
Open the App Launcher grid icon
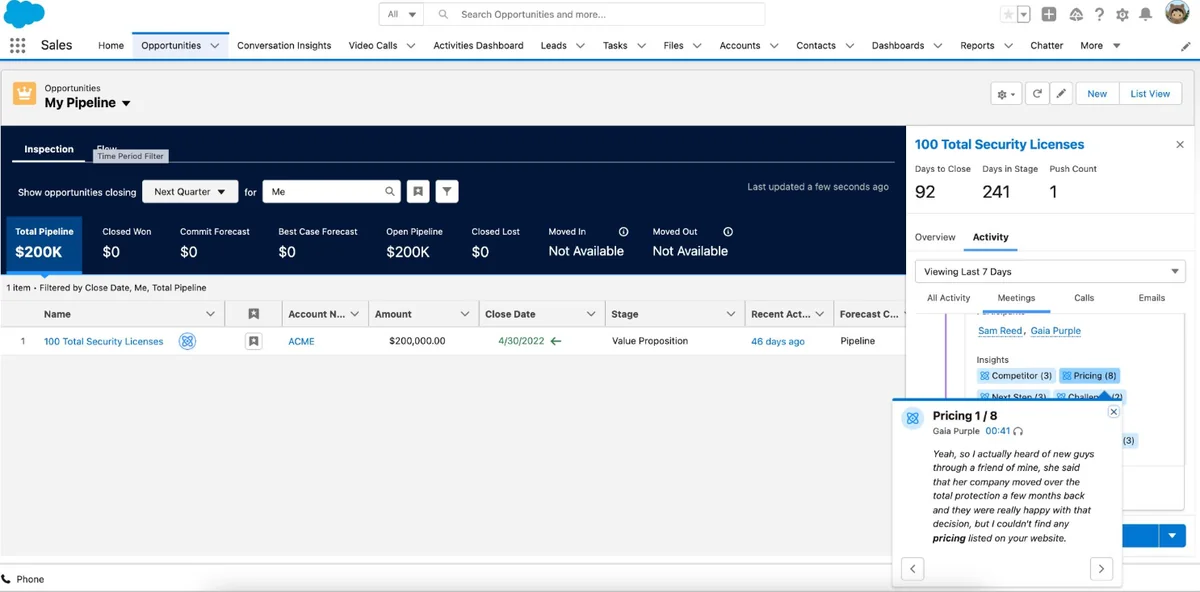point(17,45)
